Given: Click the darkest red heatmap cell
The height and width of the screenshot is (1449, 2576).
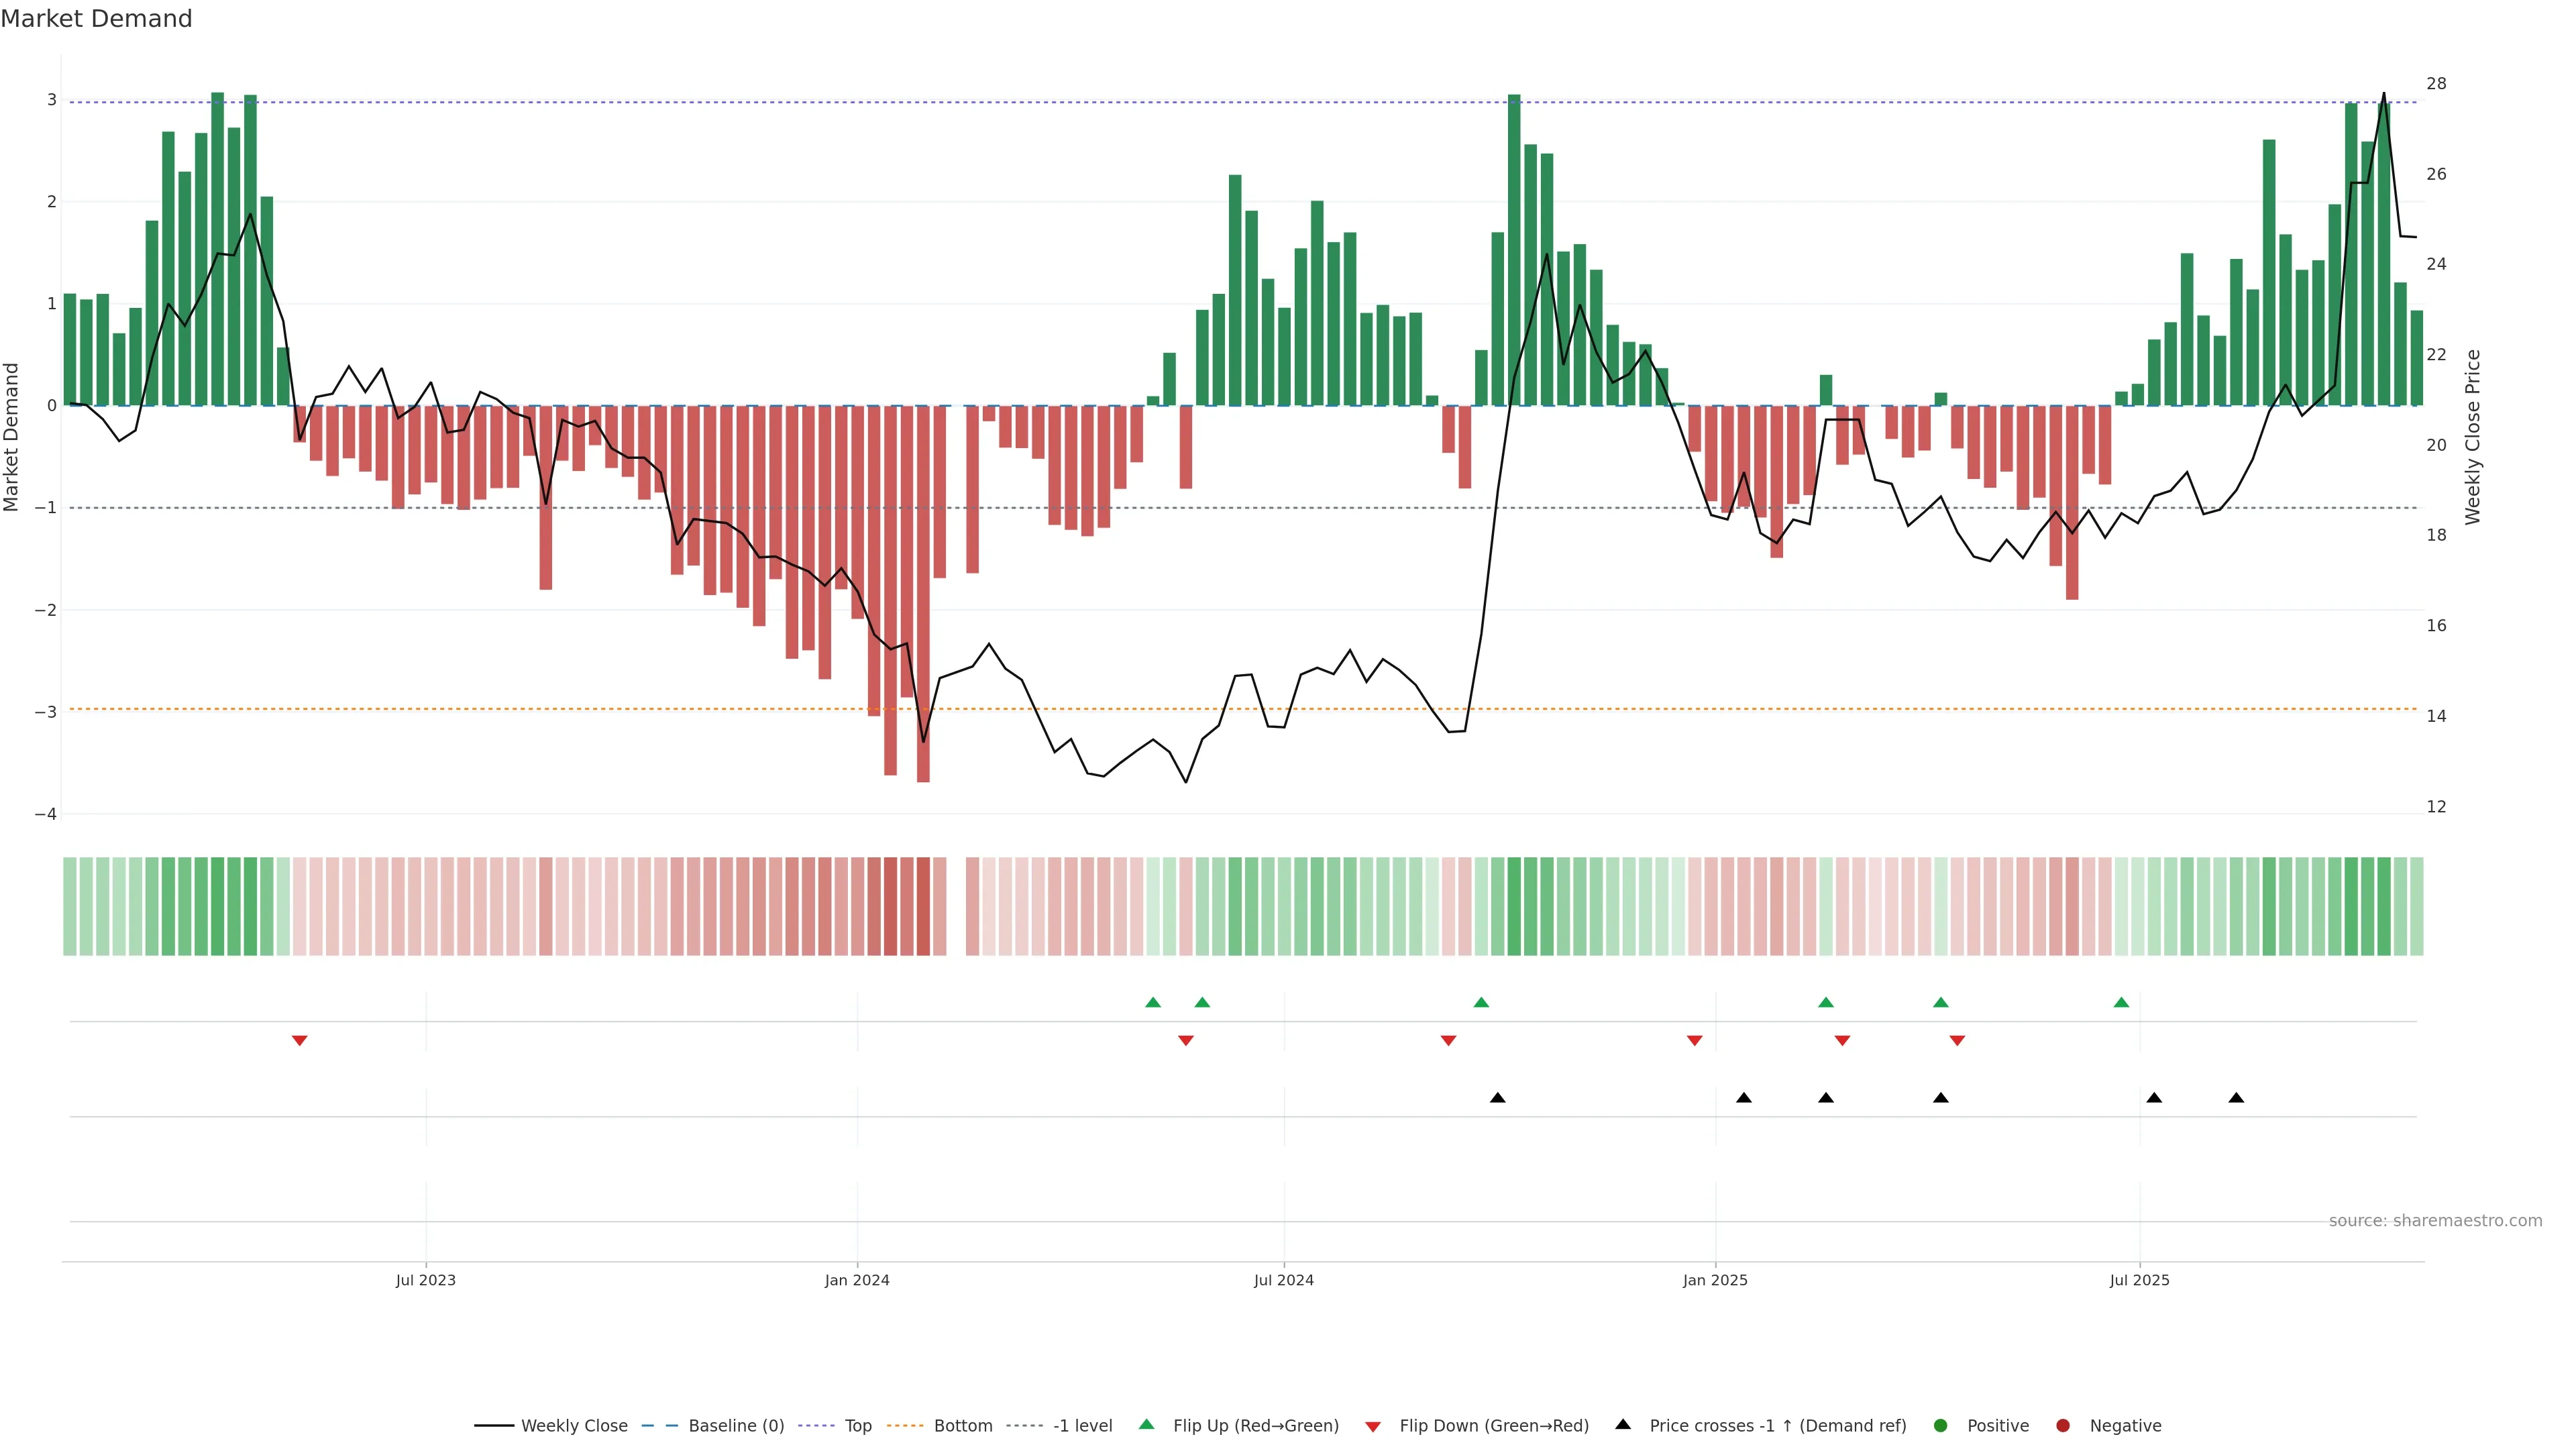Looking at the screenshot, I should click(923, 906).
